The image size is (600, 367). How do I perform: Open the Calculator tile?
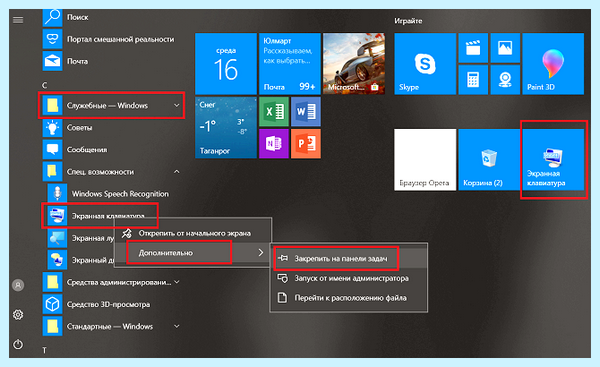(x=473, y=80)
